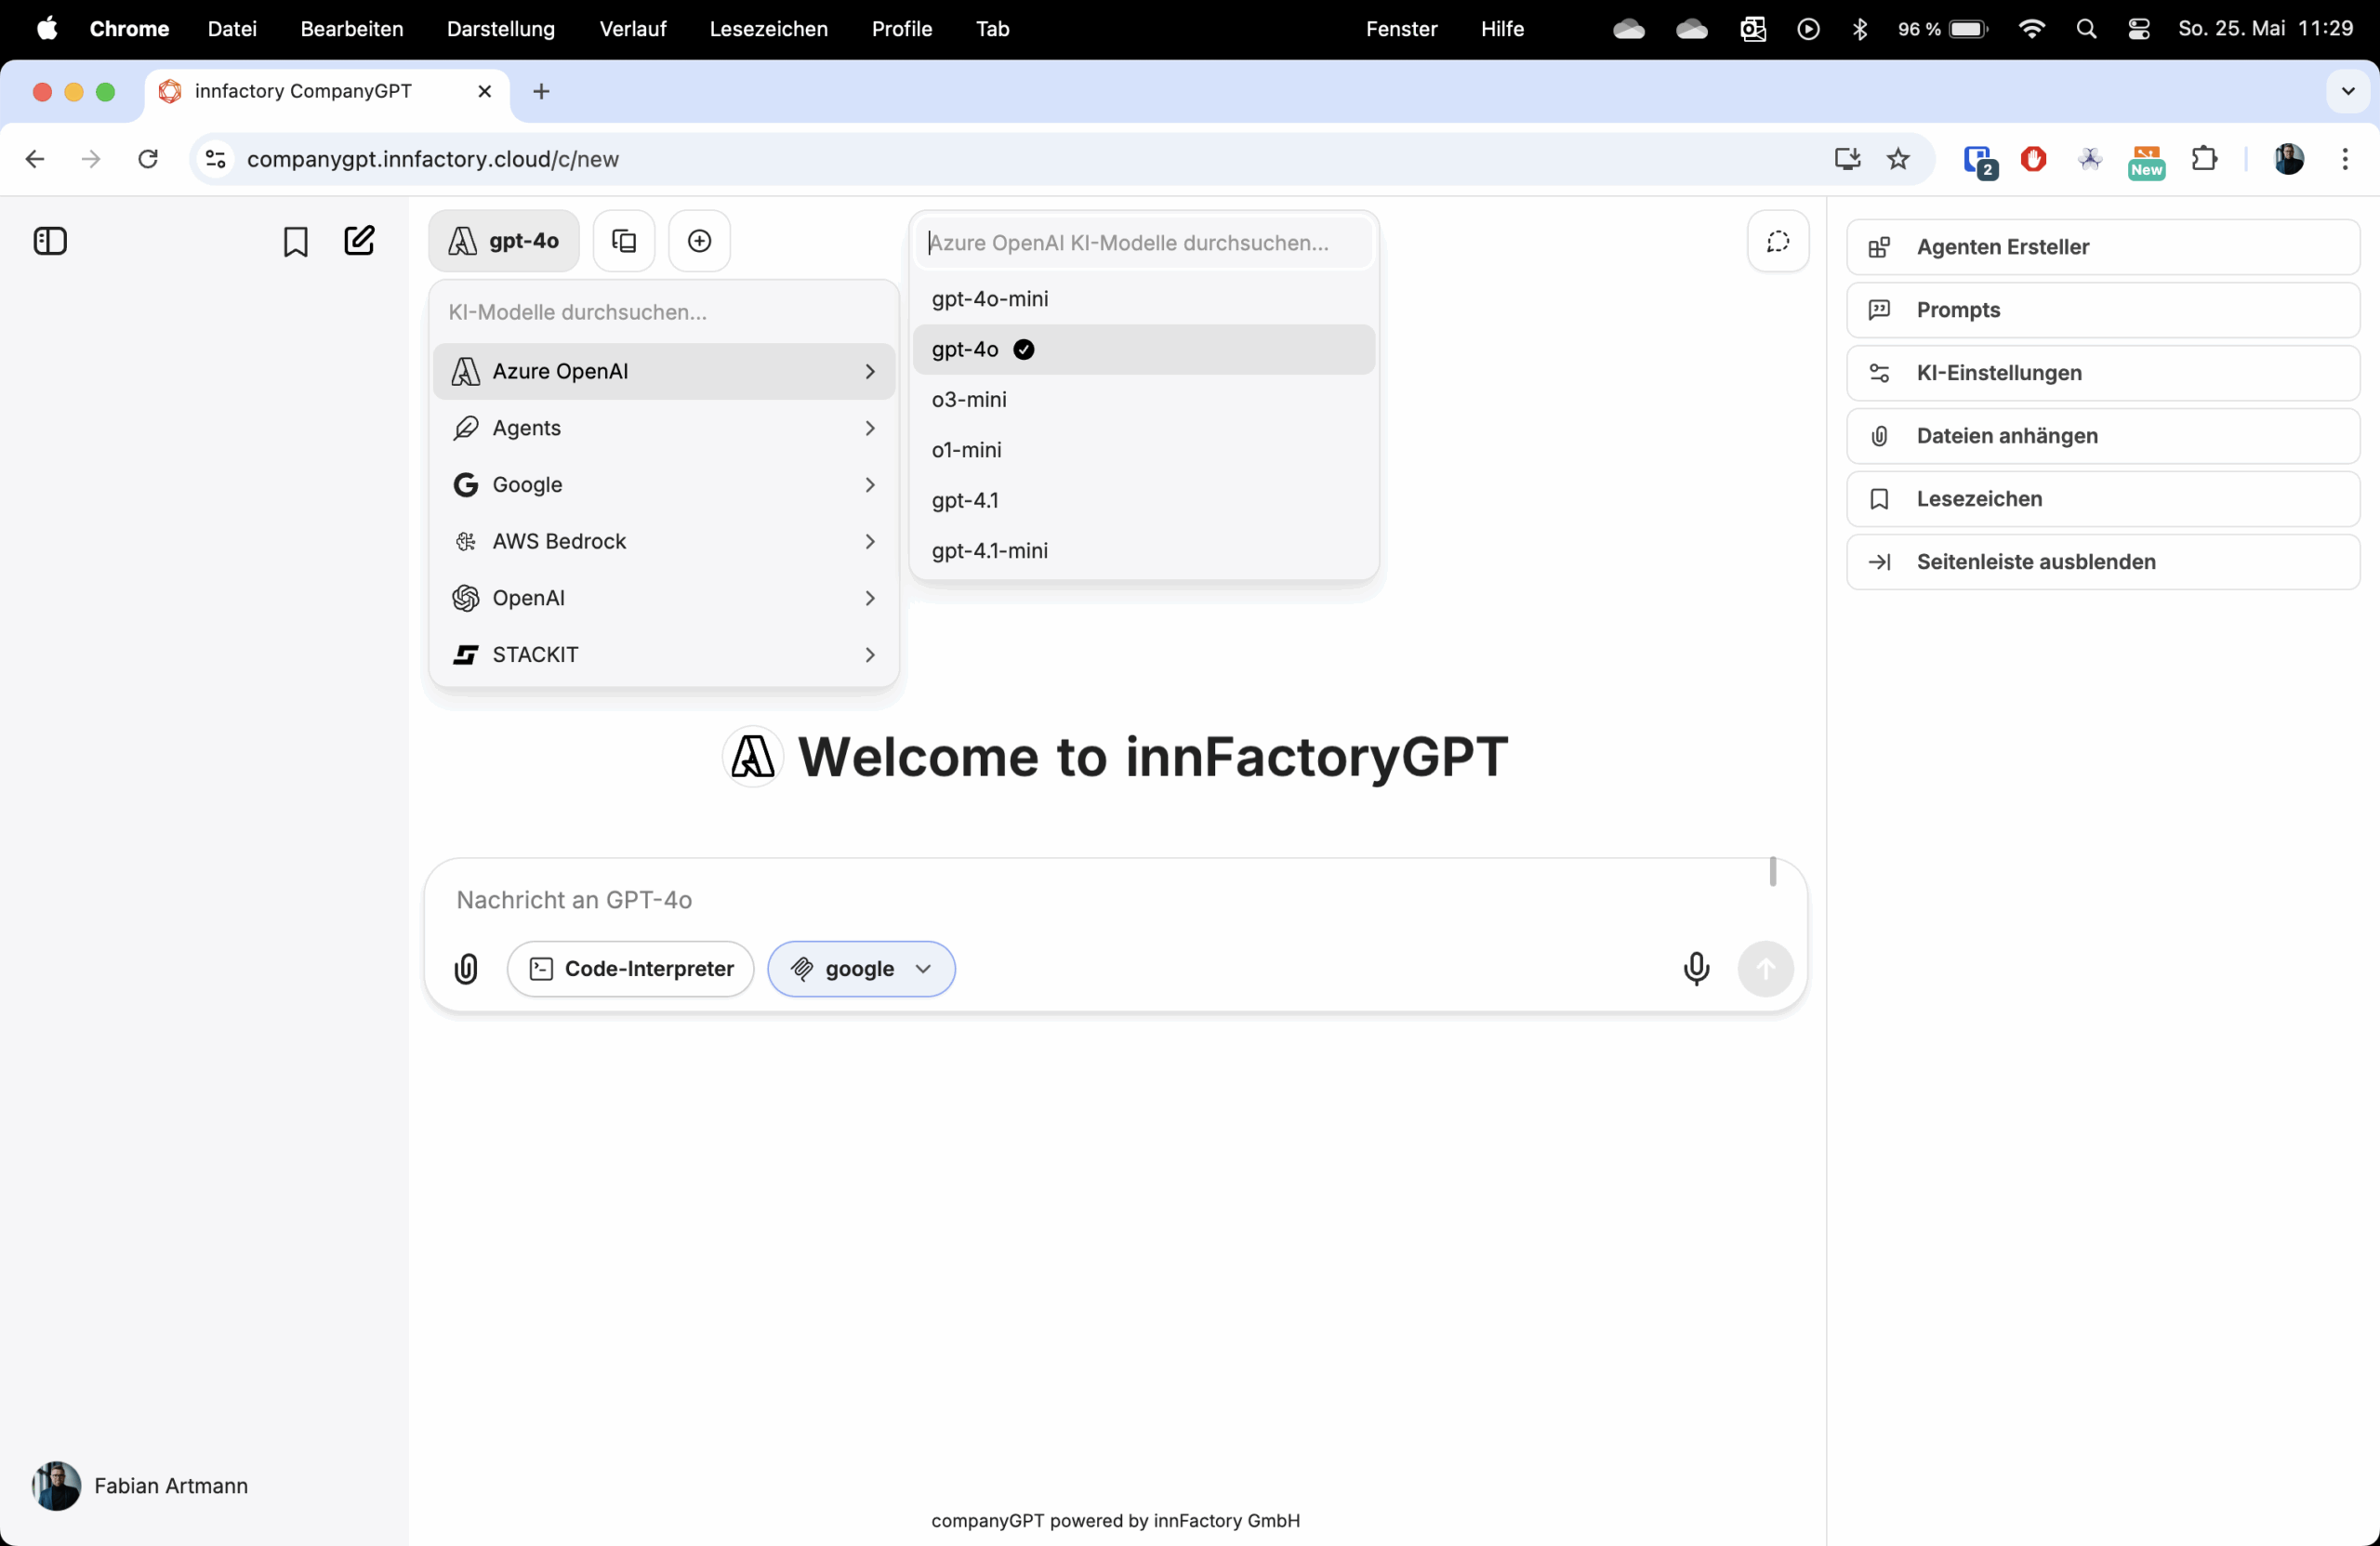This screenshot has height=1546, width=2380.
Task: Click Bluetooth icon in menu bar
Action: [x=1860, y=29]
